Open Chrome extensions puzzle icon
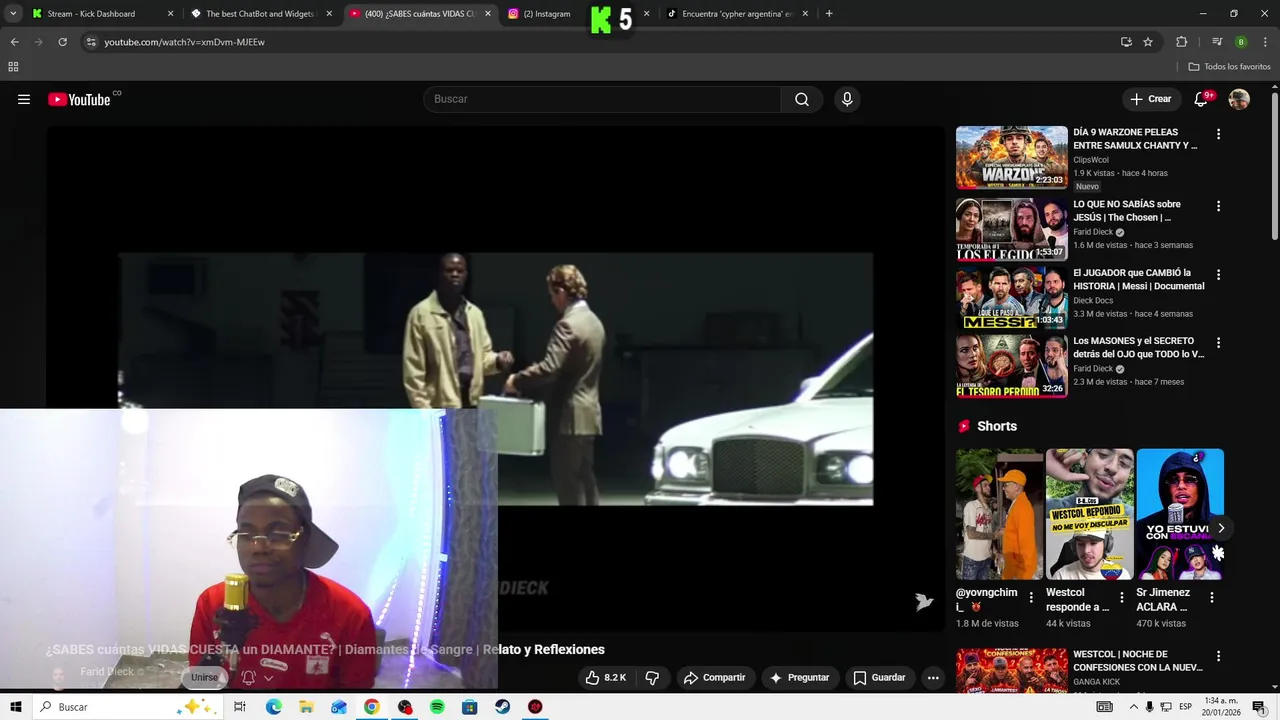This screenshot has height=720, width=1280. [1181, 42]
